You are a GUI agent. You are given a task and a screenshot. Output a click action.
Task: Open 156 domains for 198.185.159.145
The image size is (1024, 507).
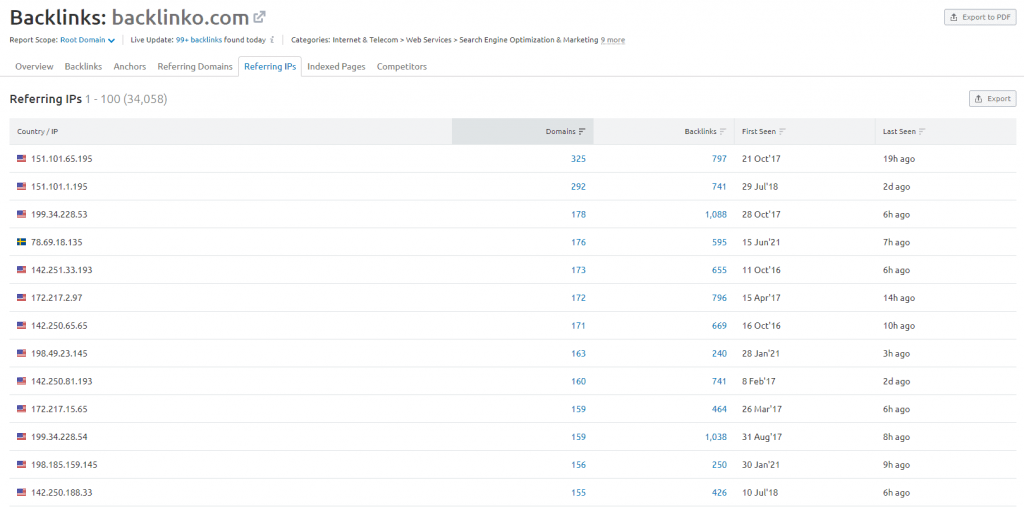pyautogui.click(x=578, y=465)
